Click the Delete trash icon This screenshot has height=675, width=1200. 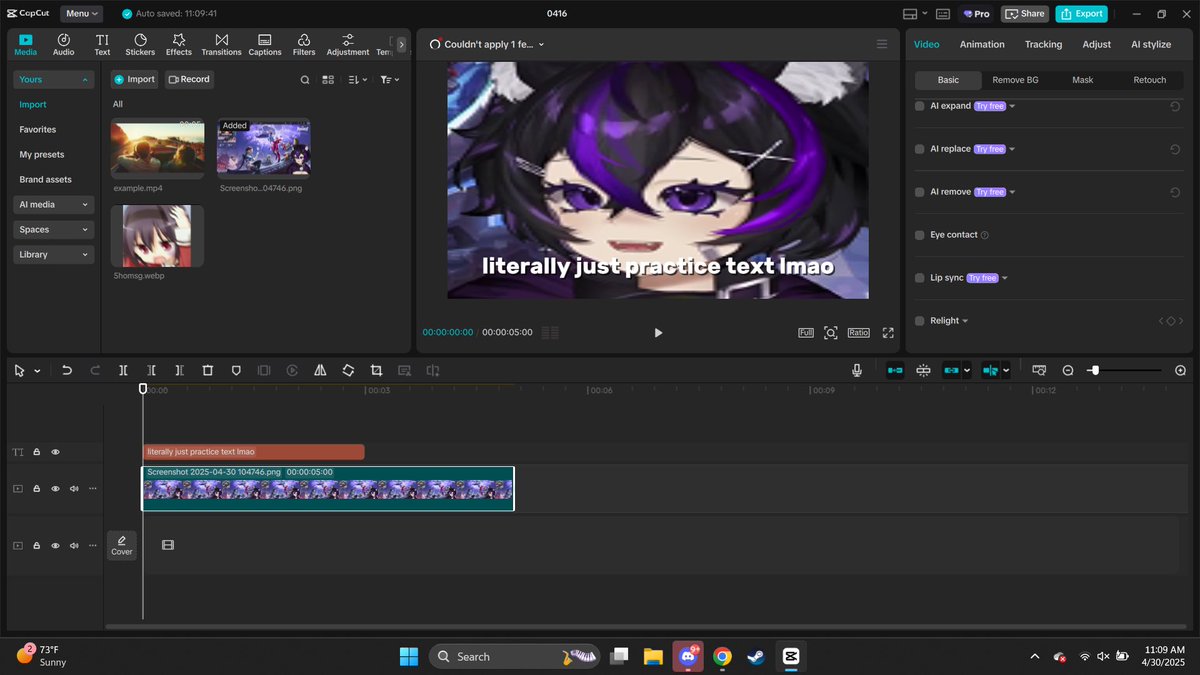coord(208,370)
